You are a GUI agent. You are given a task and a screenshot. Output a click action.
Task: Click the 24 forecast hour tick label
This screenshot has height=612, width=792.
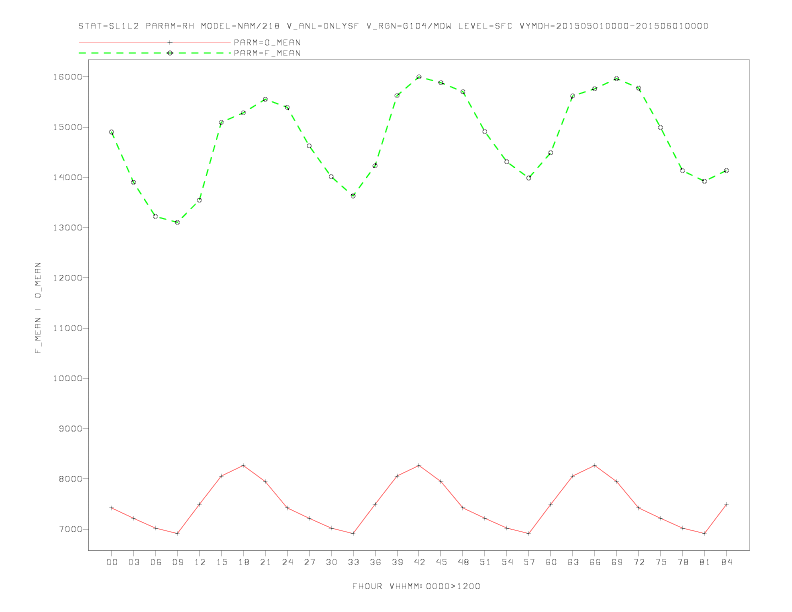(x=287, y=562)
